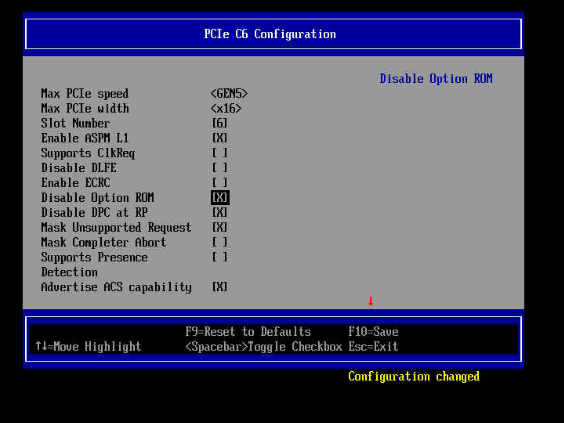Click the Spacebar Toggle Checkbox hint

tap(264, 347)
